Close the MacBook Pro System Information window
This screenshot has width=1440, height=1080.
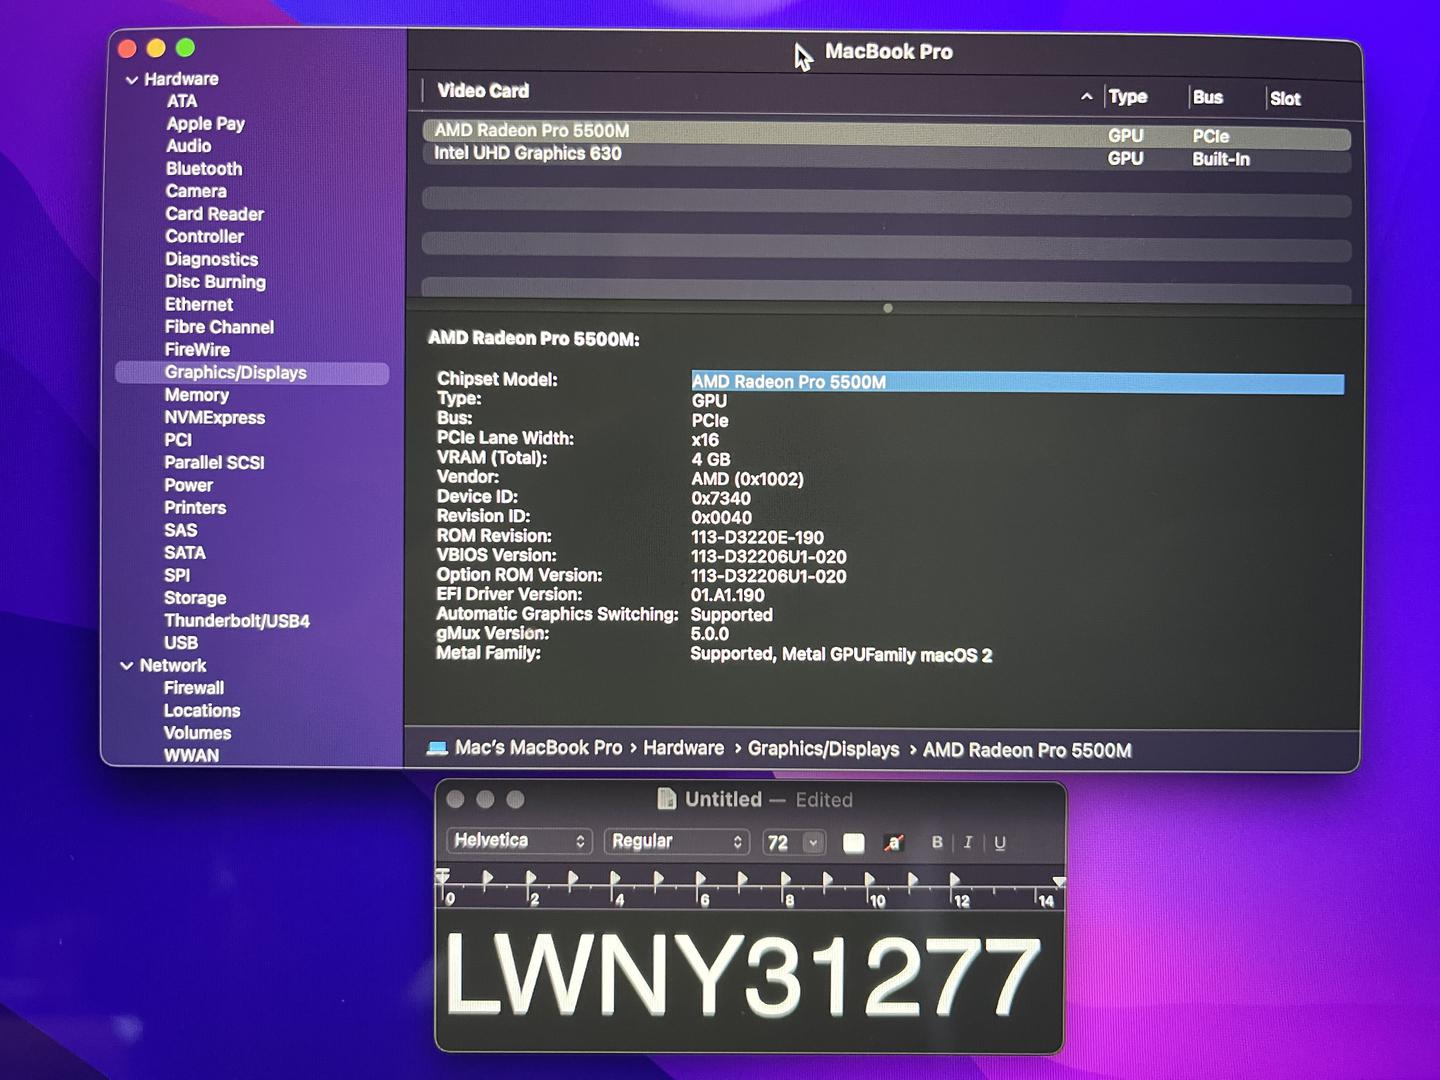[127, 48]
